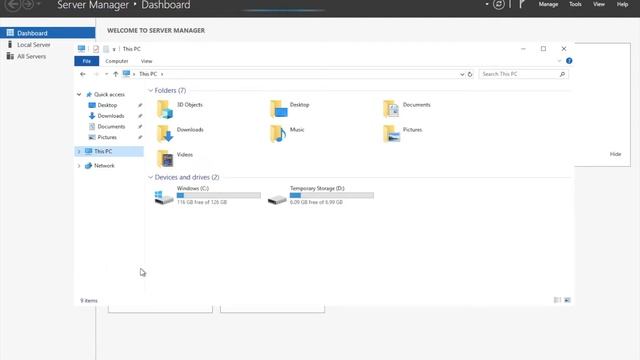Viewport: 640px width, 360px height.
Task: Select the Windows (C:) drive icon
Action: 164,197
